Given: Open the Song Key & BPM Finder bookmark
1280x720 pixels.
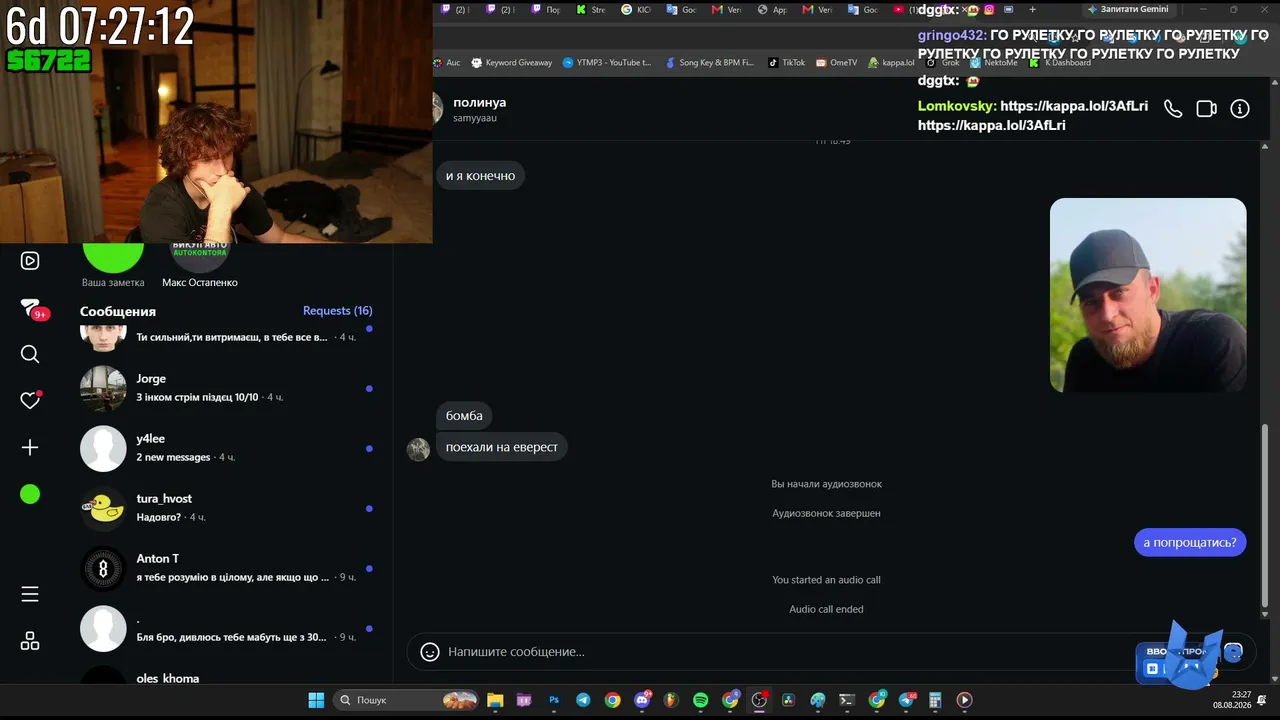Looking at the screenshot, I should [709, 62].
